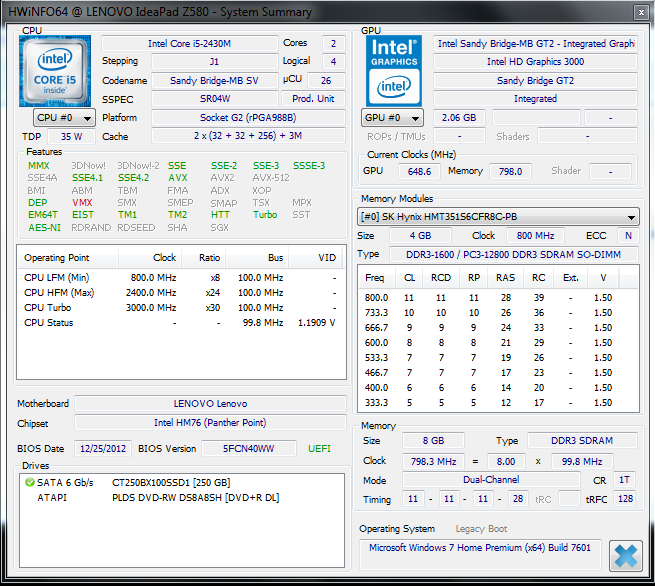Click the AVX feature flag
The height and width of the screenshot is (586, 655).
click(x=178, y=178)
